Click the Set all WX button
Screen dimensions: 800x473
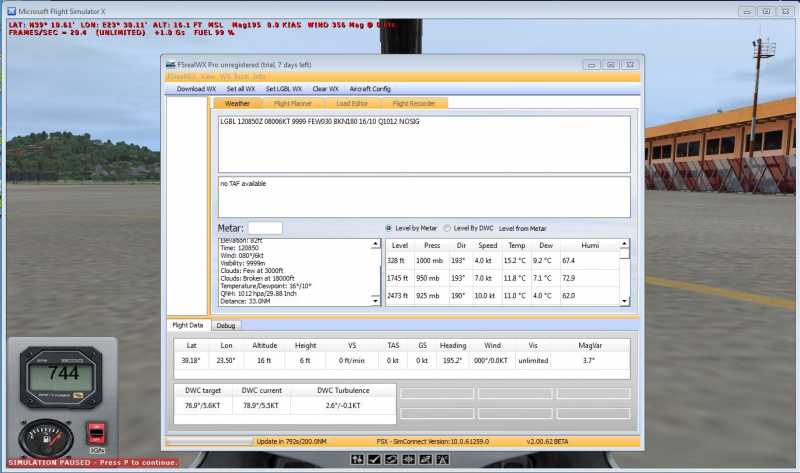pyautogui.click(x=241, y=89)
